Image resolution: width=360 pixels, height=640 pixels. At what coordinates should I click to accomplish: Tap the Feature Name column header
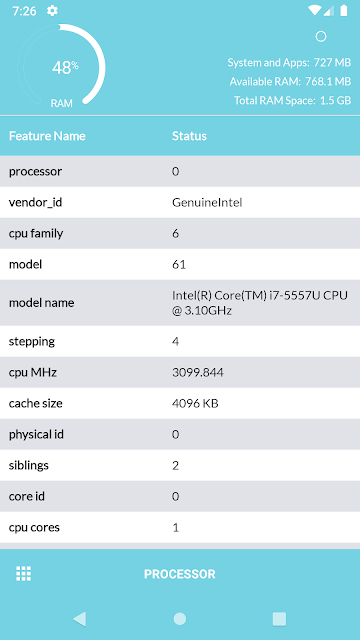pos(47,136)
